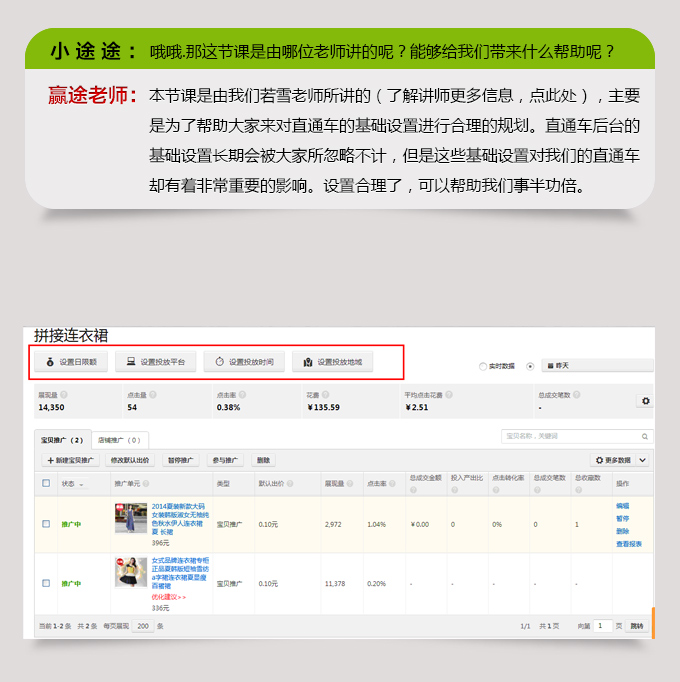Viewport: 680px width, 682px height.
Task: Click thumbnail of 女式品牌连衣裙 item
Action: (x=131, y=572)
